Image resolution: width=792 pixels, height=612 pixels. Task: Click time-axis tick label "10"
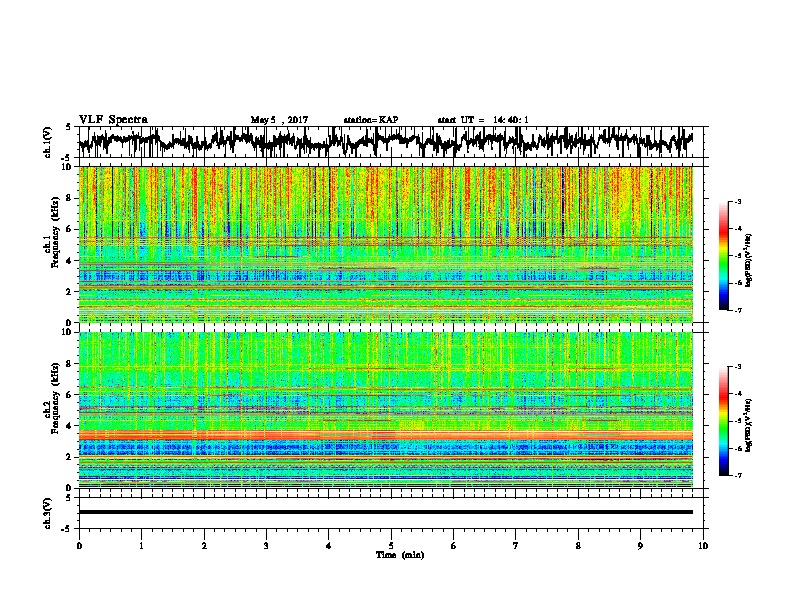tap(703, 546)
